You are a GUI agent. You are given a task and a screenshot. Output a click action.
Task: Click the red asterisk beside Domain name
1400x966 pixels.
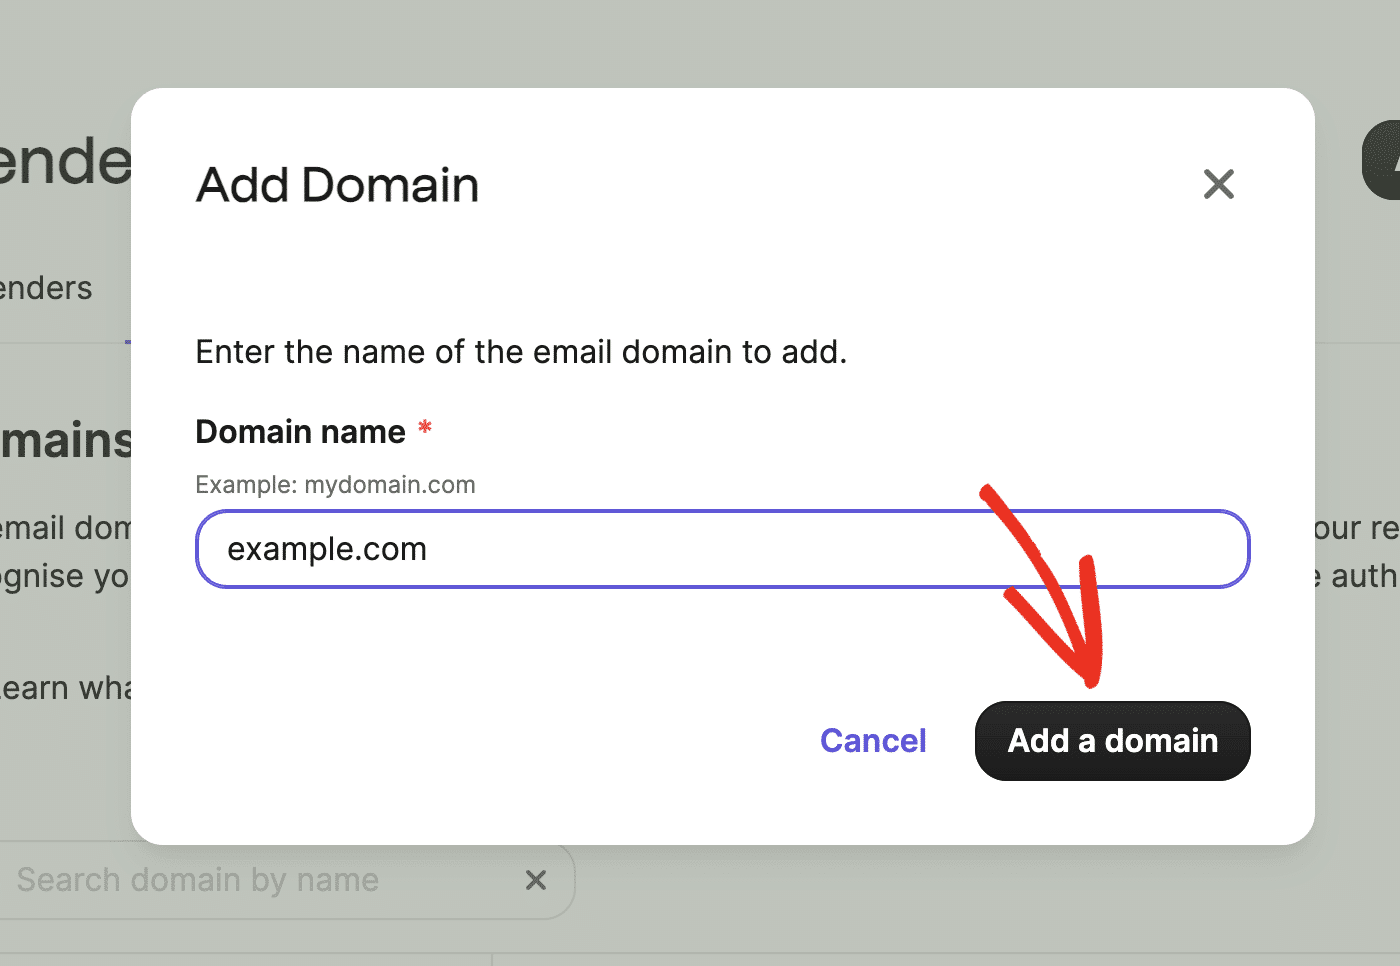coord(424,428)
